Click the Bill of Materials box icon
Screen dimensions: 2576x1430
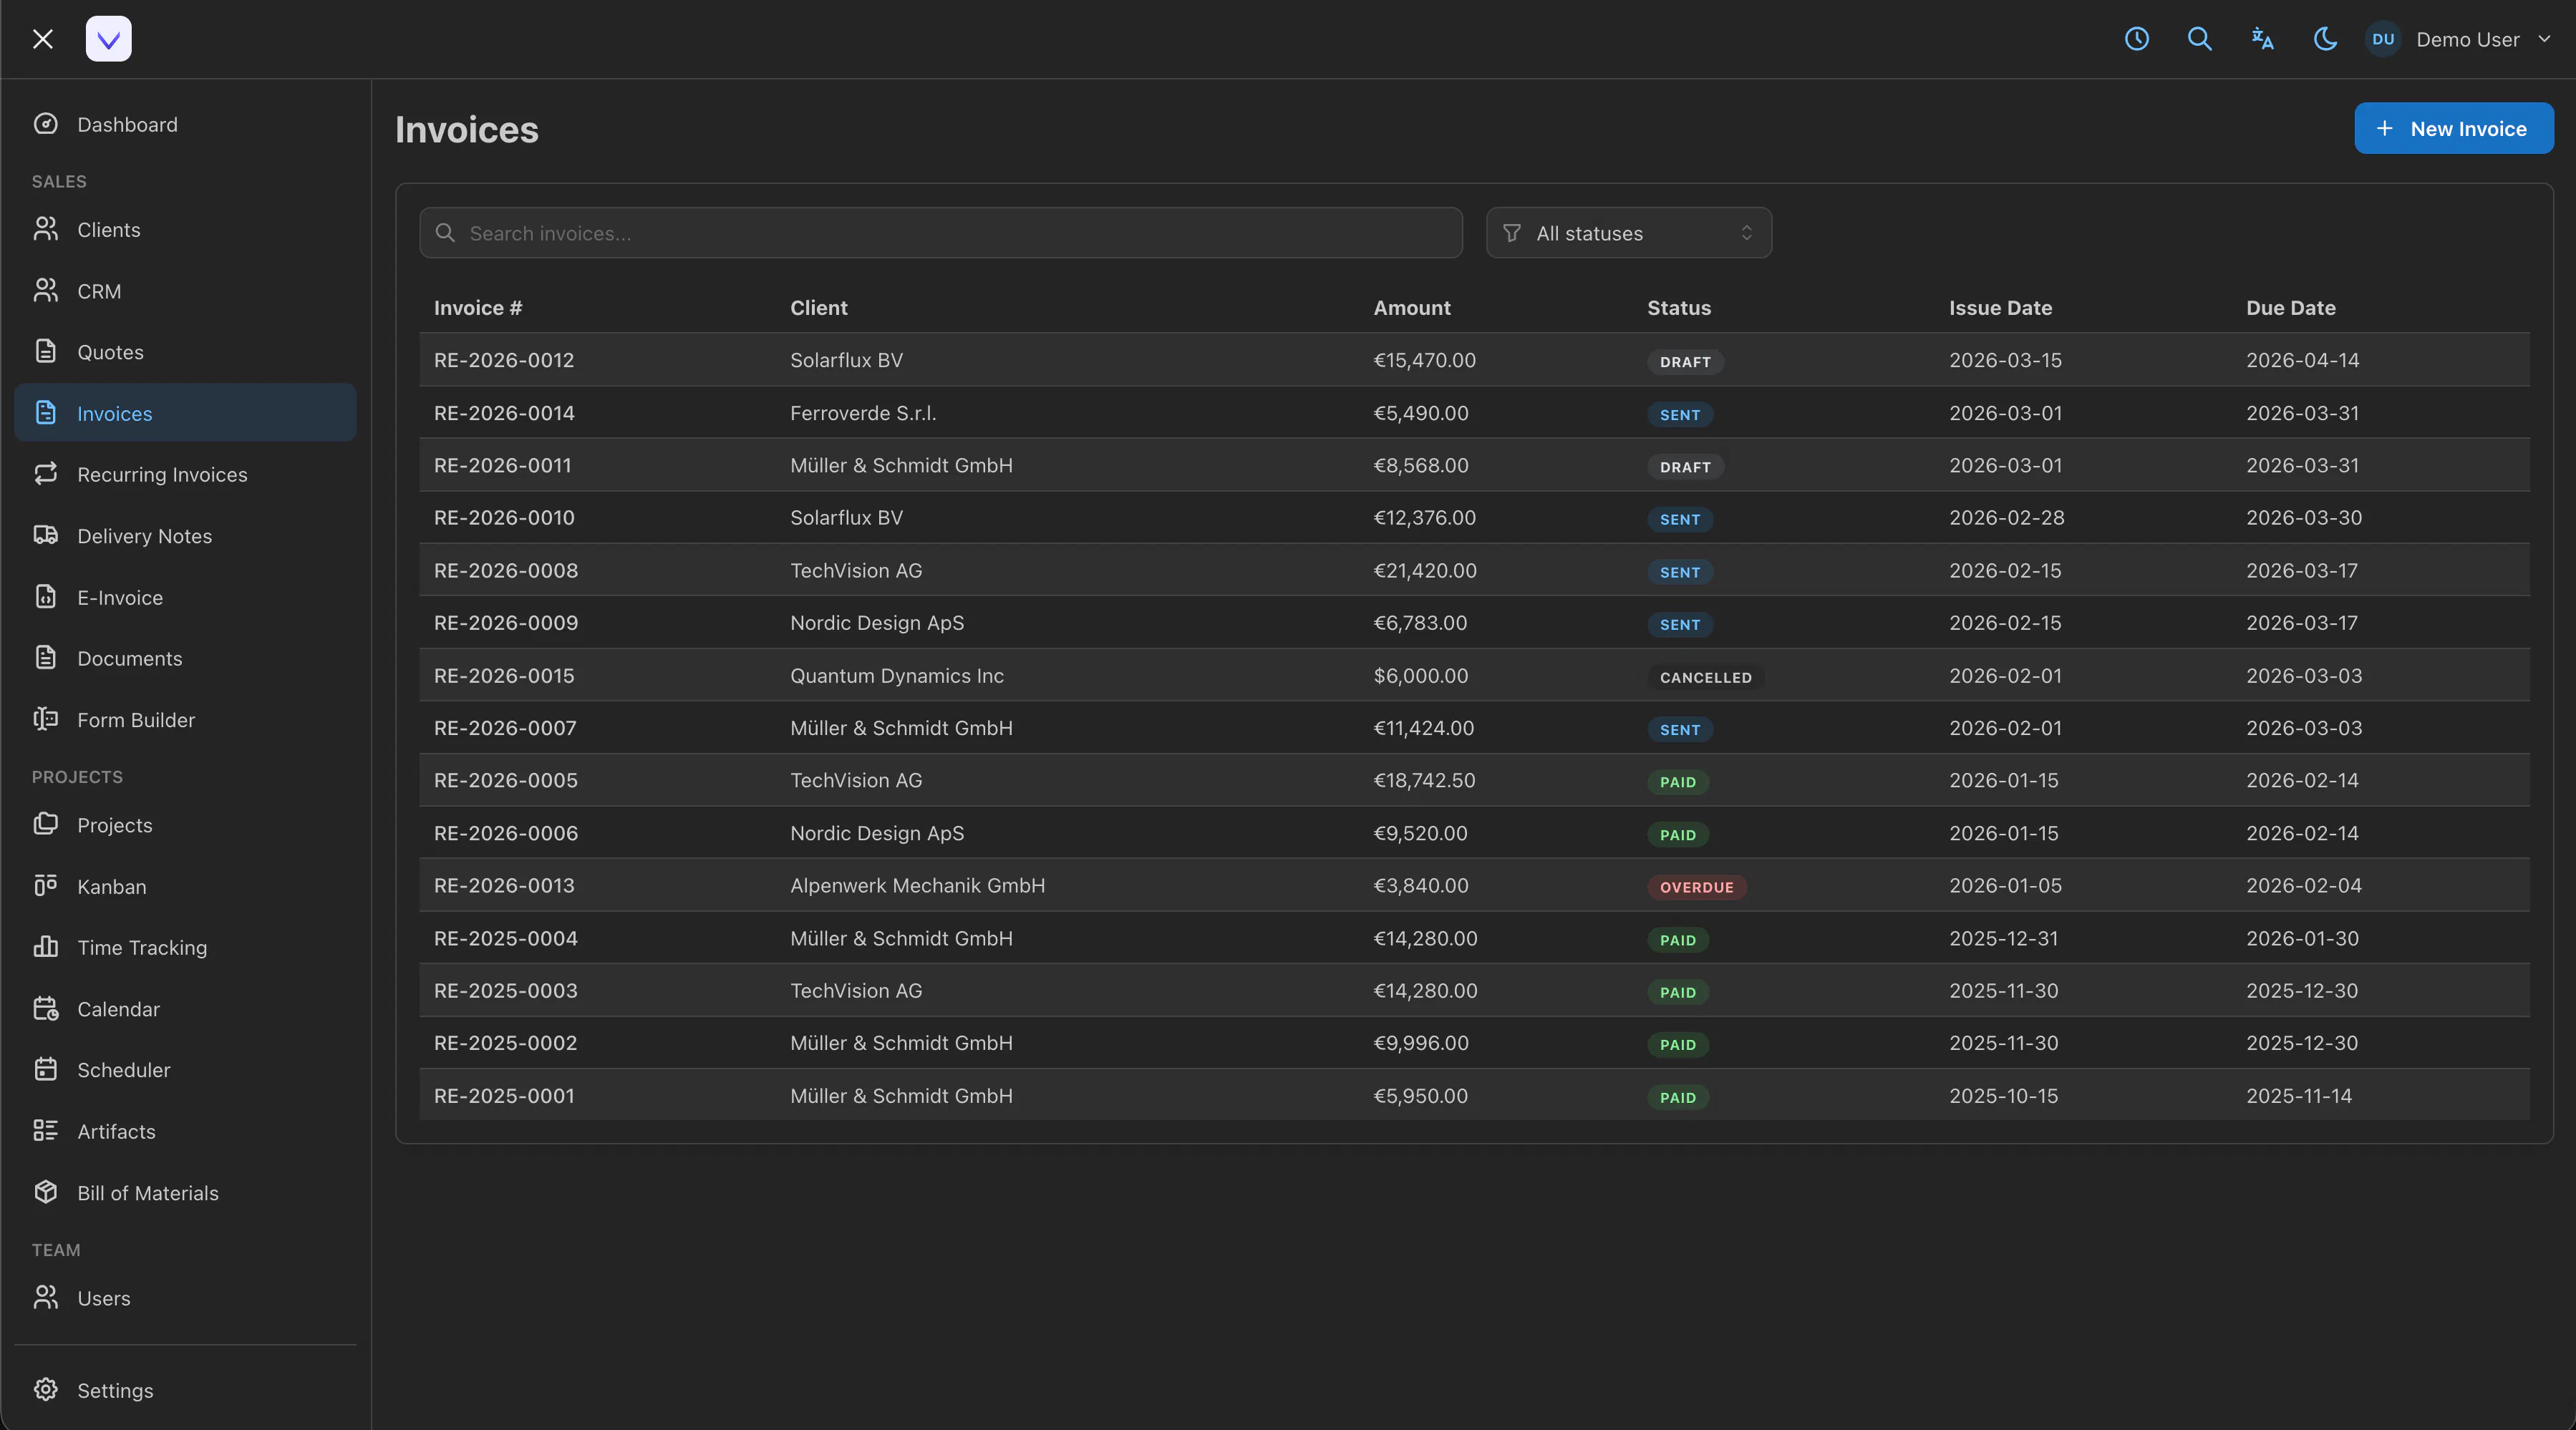(46, 1192)
